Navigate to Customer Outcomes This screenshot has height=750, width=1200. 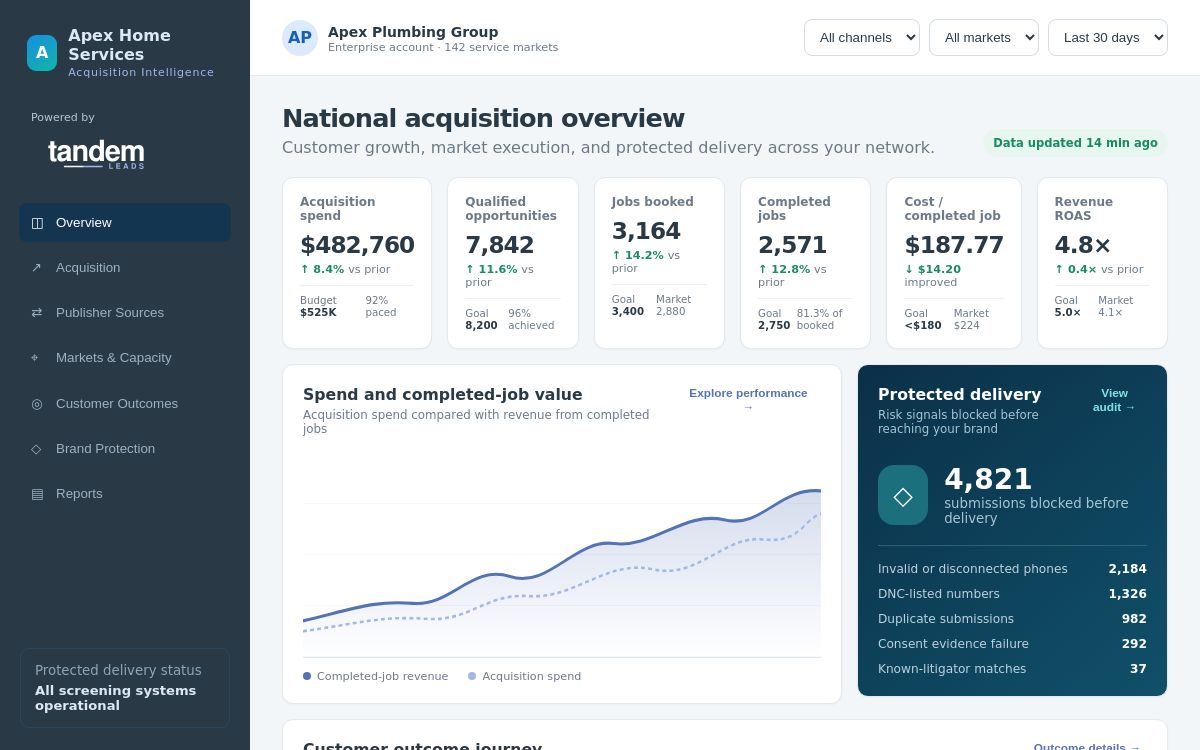[125, 403]
